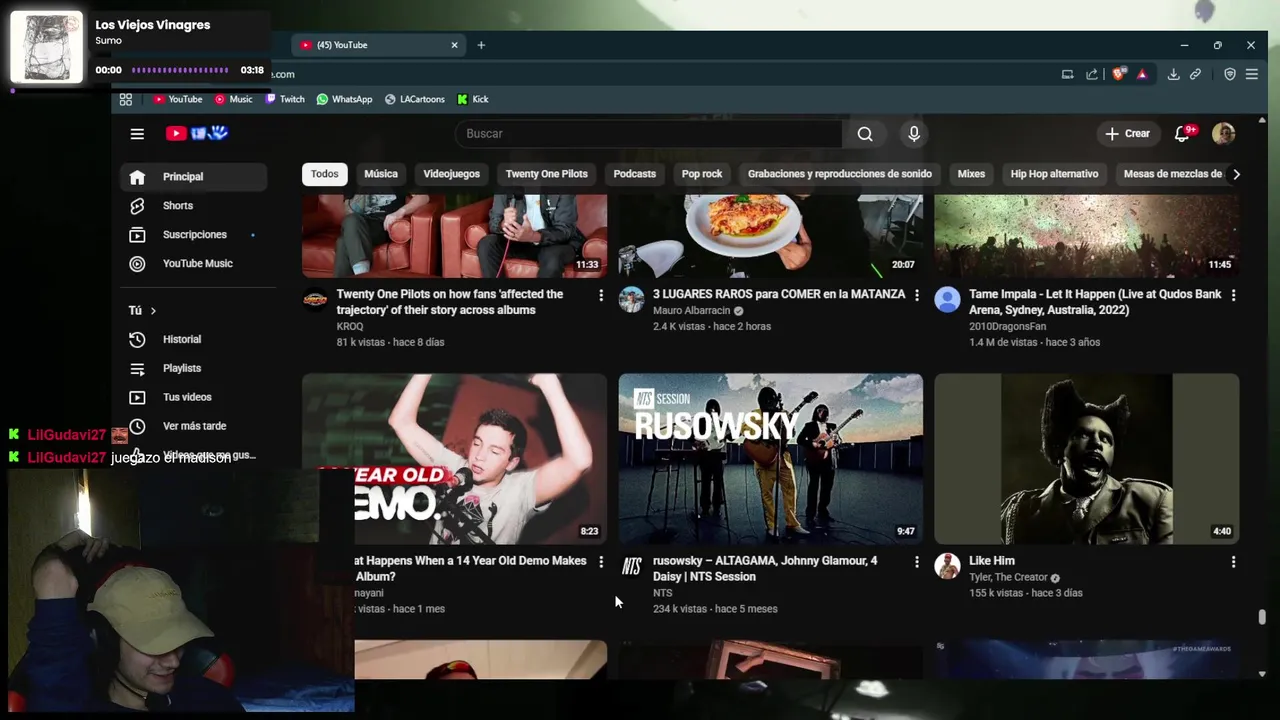Select the Mixes filter chip

[x=971, y=174]
